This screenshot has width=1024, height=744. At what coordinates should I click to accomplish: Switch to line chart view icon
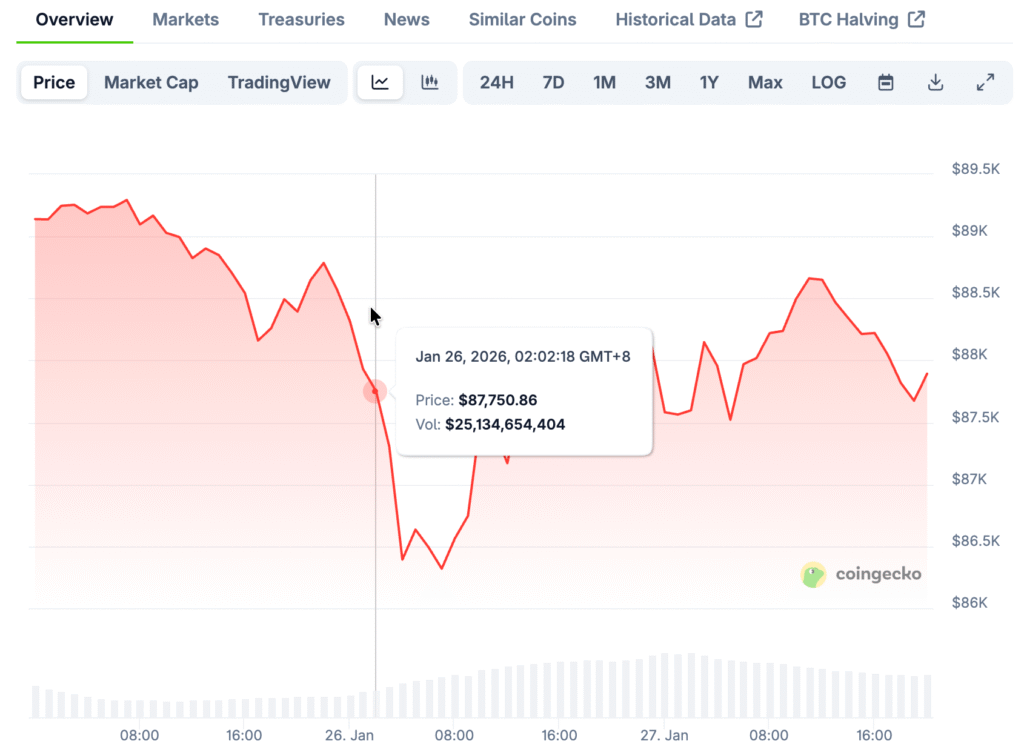(380, 83)
